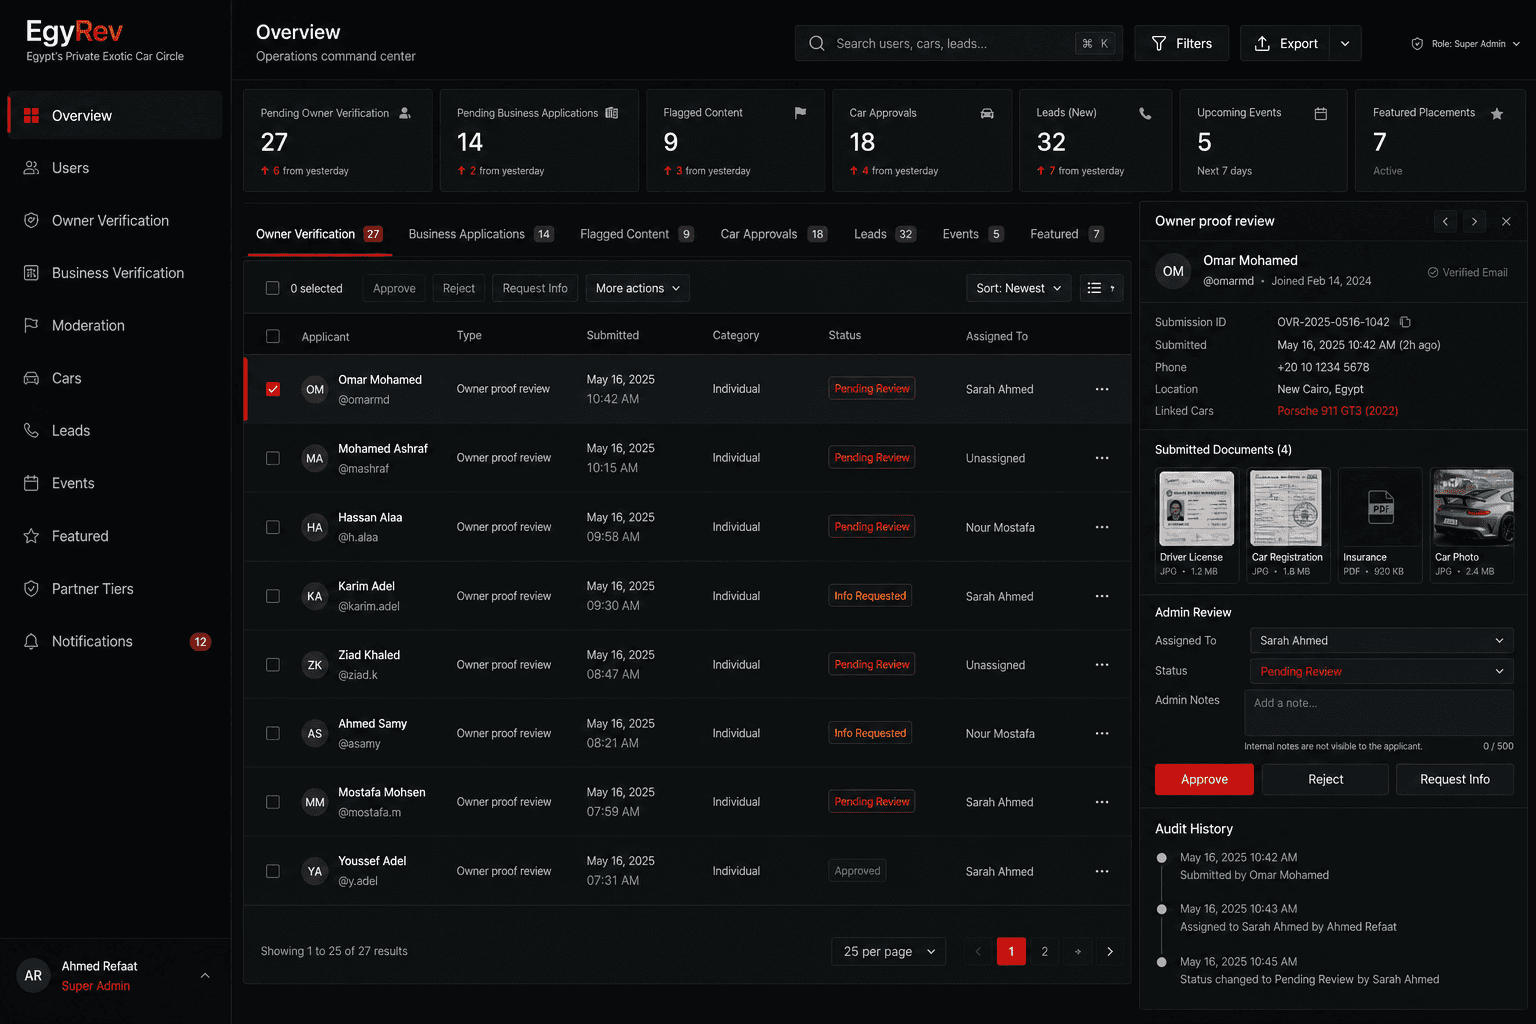Click the search magnifier icon
1536x1024 pixels.
click(817, 43)
